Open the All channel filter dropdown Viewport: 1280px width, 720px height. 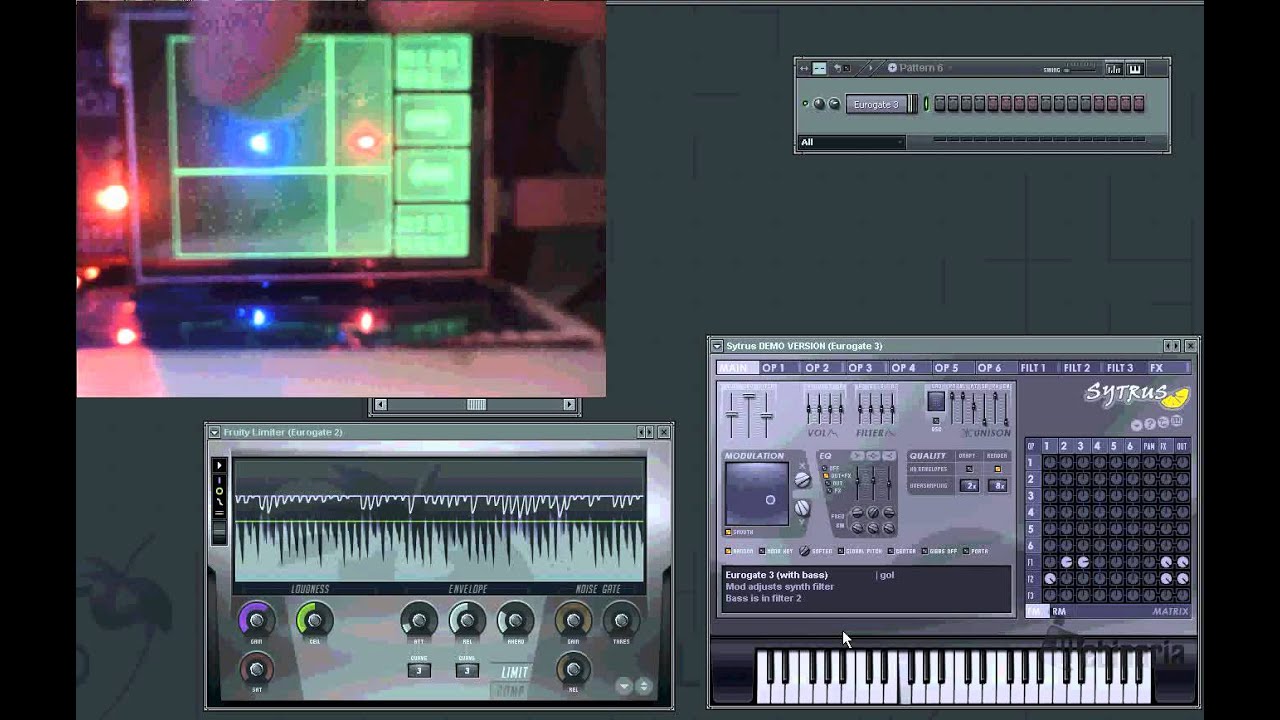tap(852, 142)
